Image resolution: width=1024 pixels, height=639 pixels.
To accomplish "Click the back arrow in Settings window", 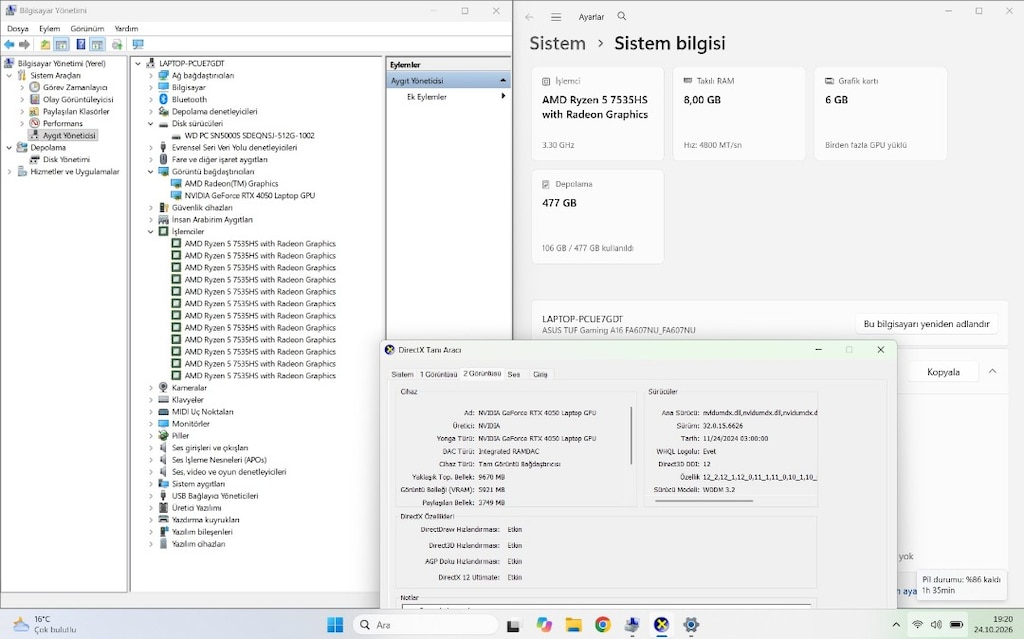I will pyautogui.click(x=529, y=17).
